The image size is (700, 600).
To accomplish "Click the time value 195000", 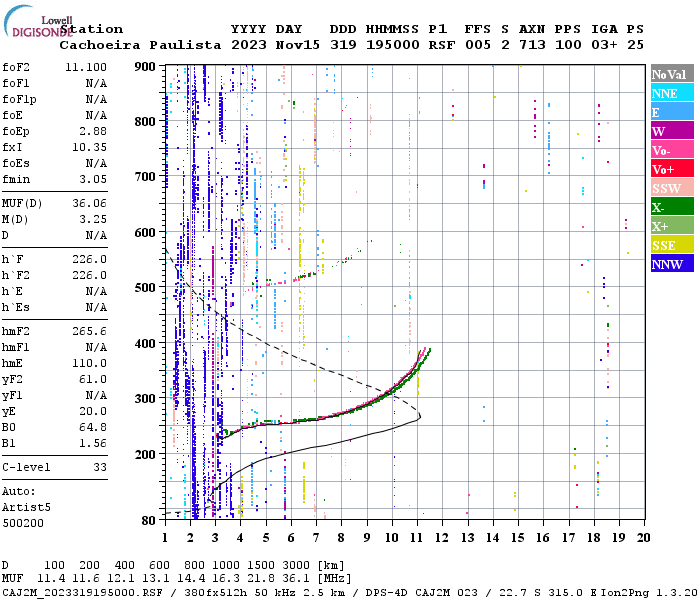I will (392, 45).
